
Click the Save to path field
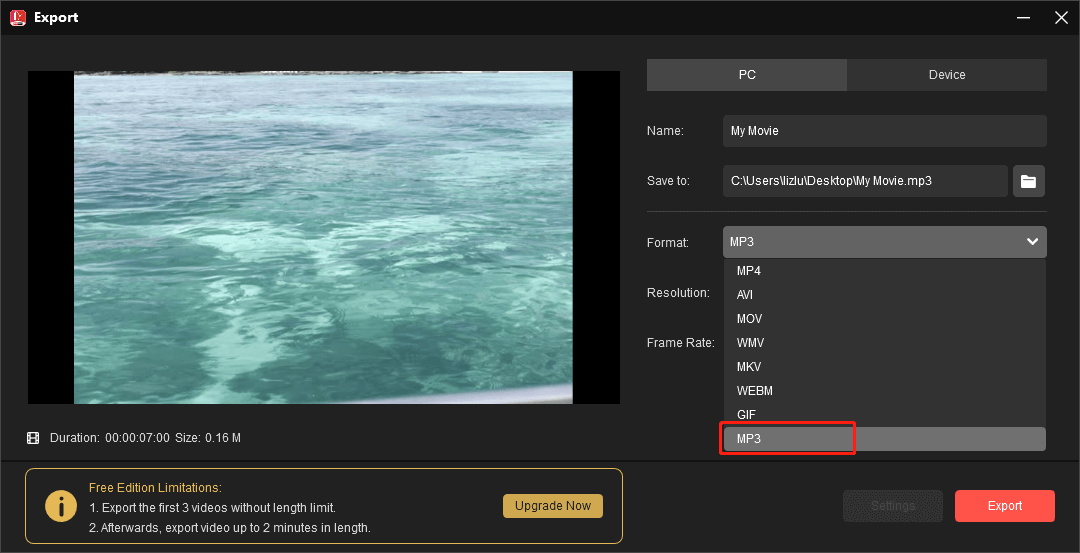(x=865, y=181)
